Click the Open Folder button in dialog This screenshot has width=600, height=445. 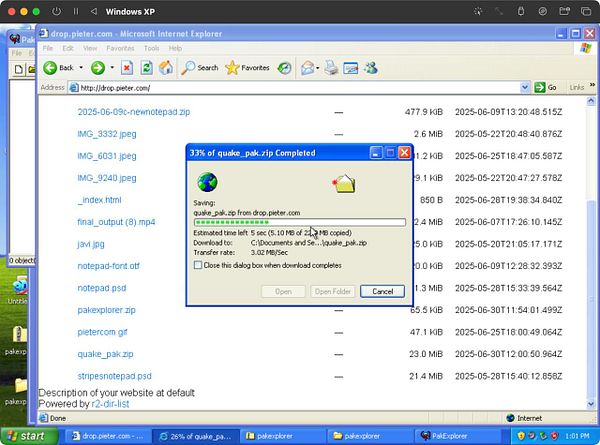[x=333, y=292]
